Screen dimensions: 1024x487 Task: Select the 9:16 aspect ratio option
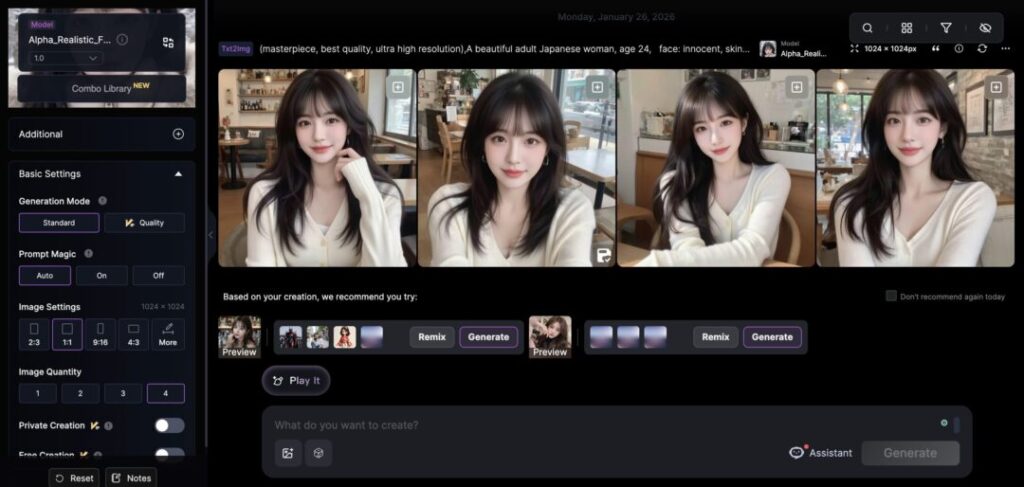point(100,333)
